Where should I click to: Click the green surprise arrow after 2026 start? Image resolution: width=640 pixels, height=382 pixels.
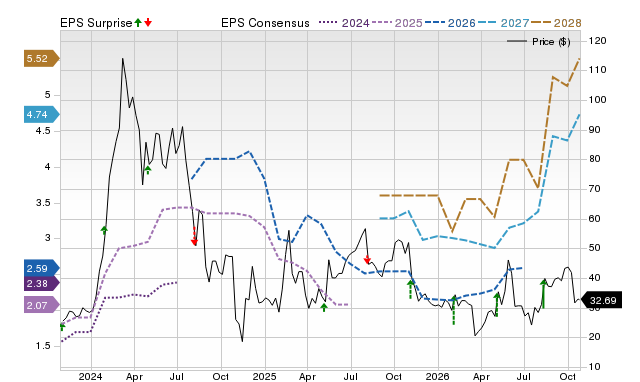(x=454, y=310)
